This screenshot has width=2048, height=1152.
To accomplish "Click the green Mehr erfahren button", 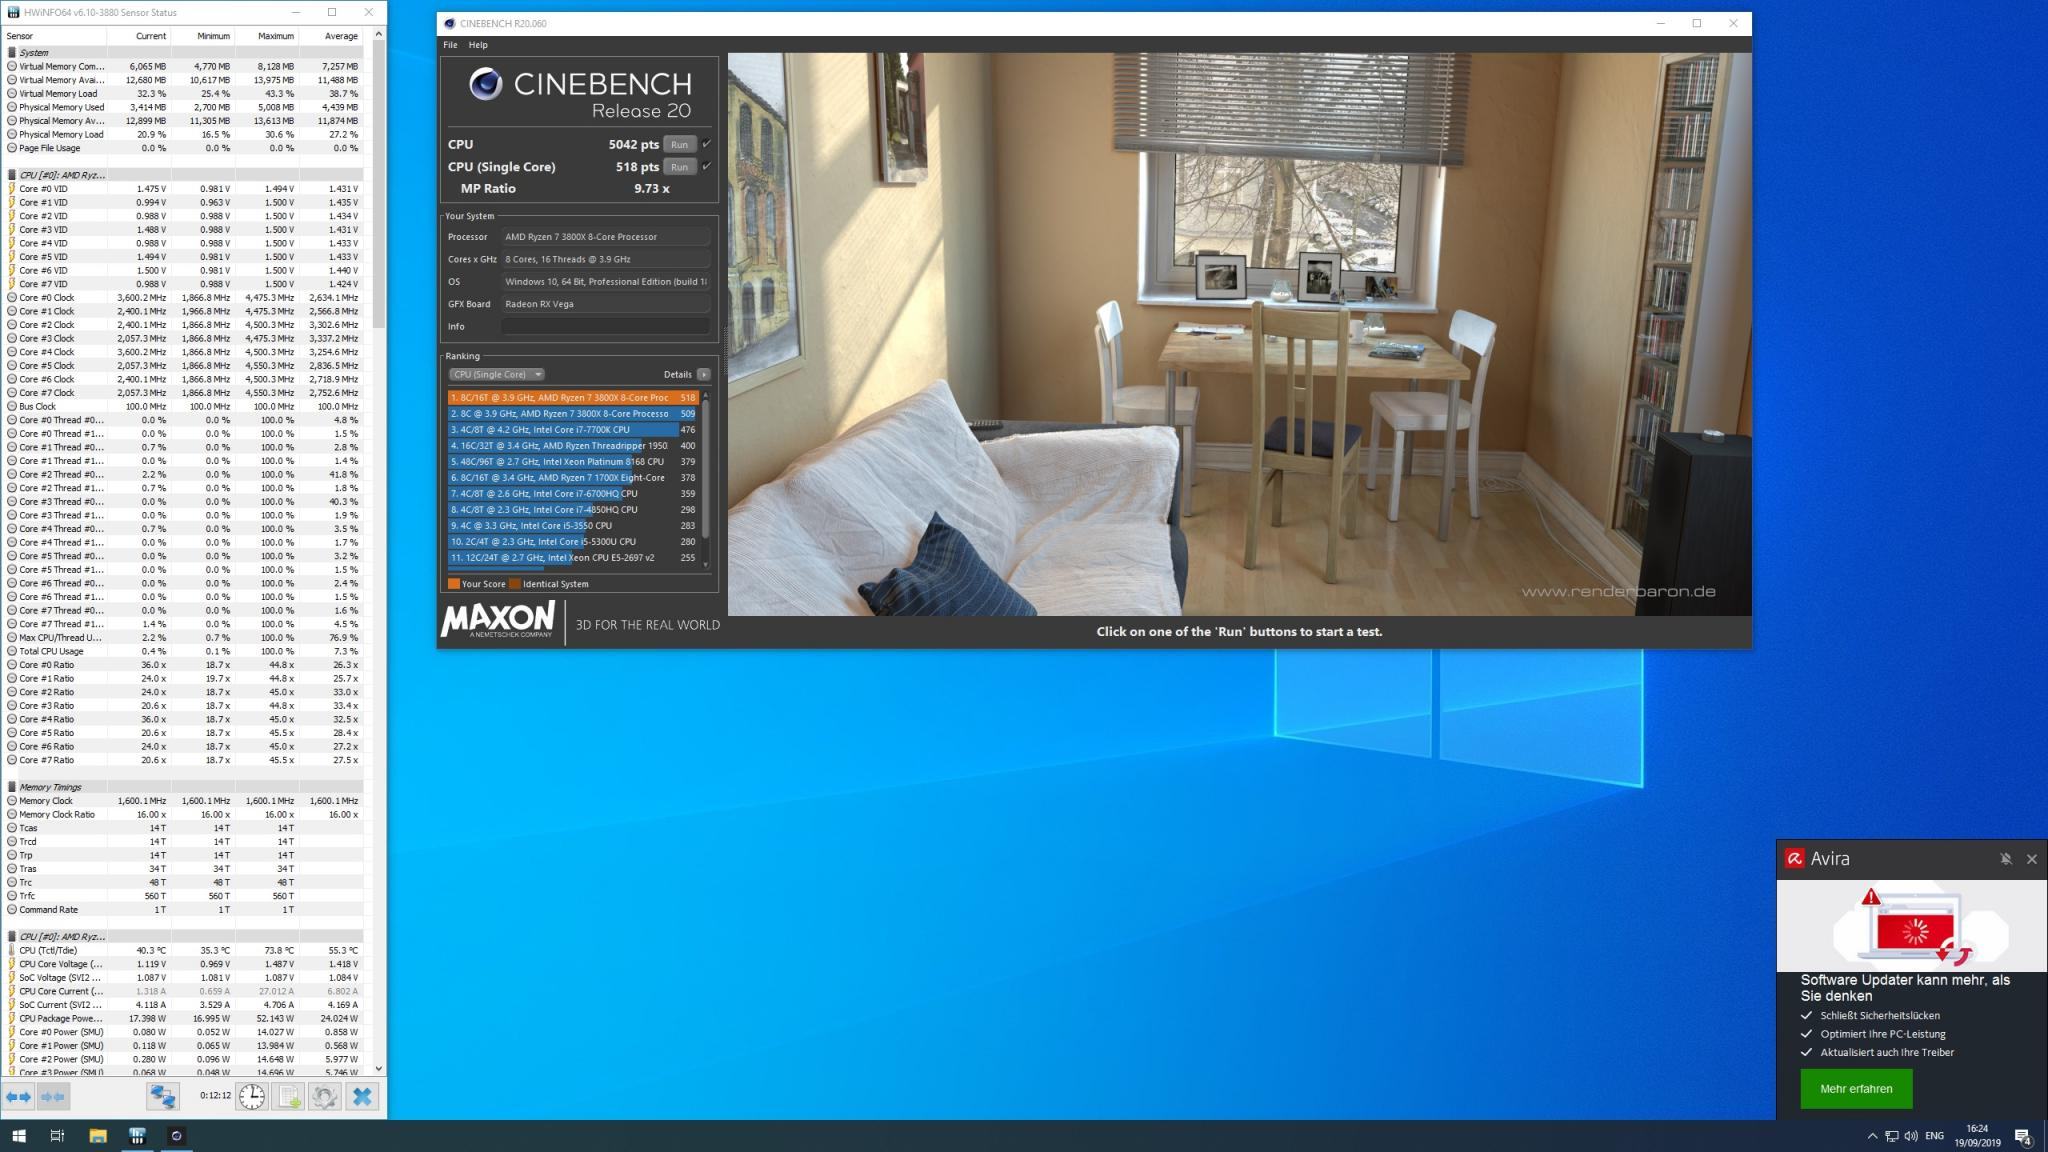I will tap(1856, 1089).
